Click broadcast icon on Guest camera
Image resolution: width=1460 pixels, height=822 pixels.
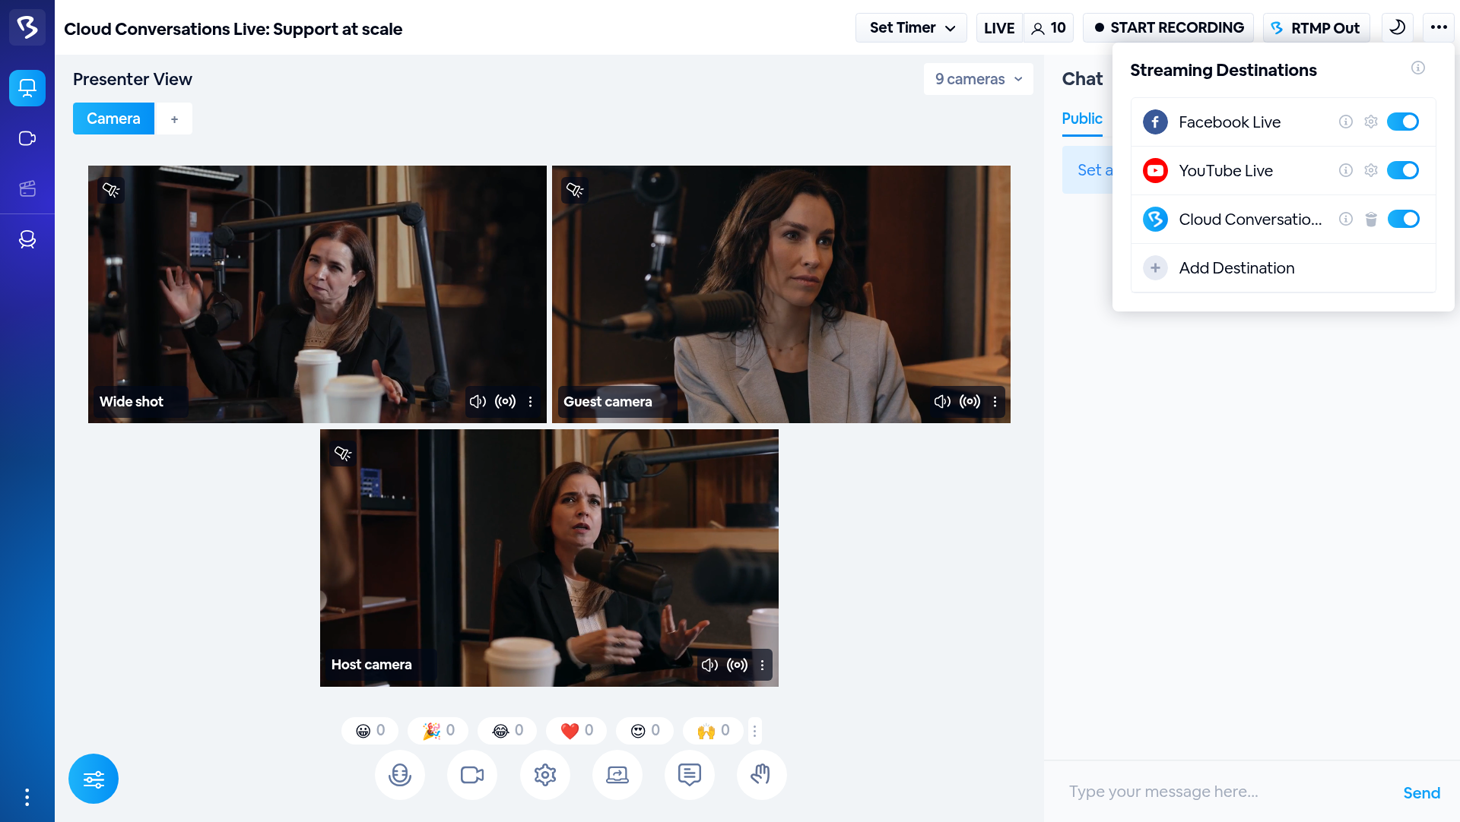969,402
